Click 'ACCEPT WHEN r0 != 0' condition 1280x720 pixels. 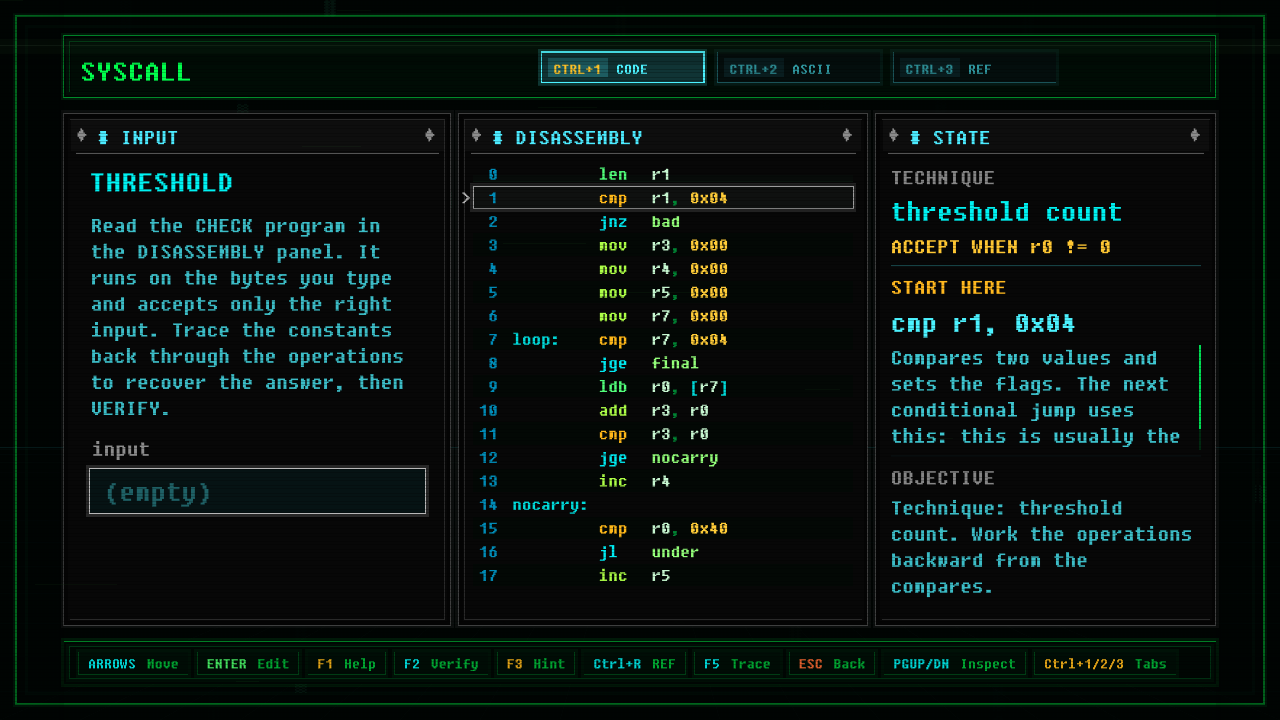pos(1001,247)
